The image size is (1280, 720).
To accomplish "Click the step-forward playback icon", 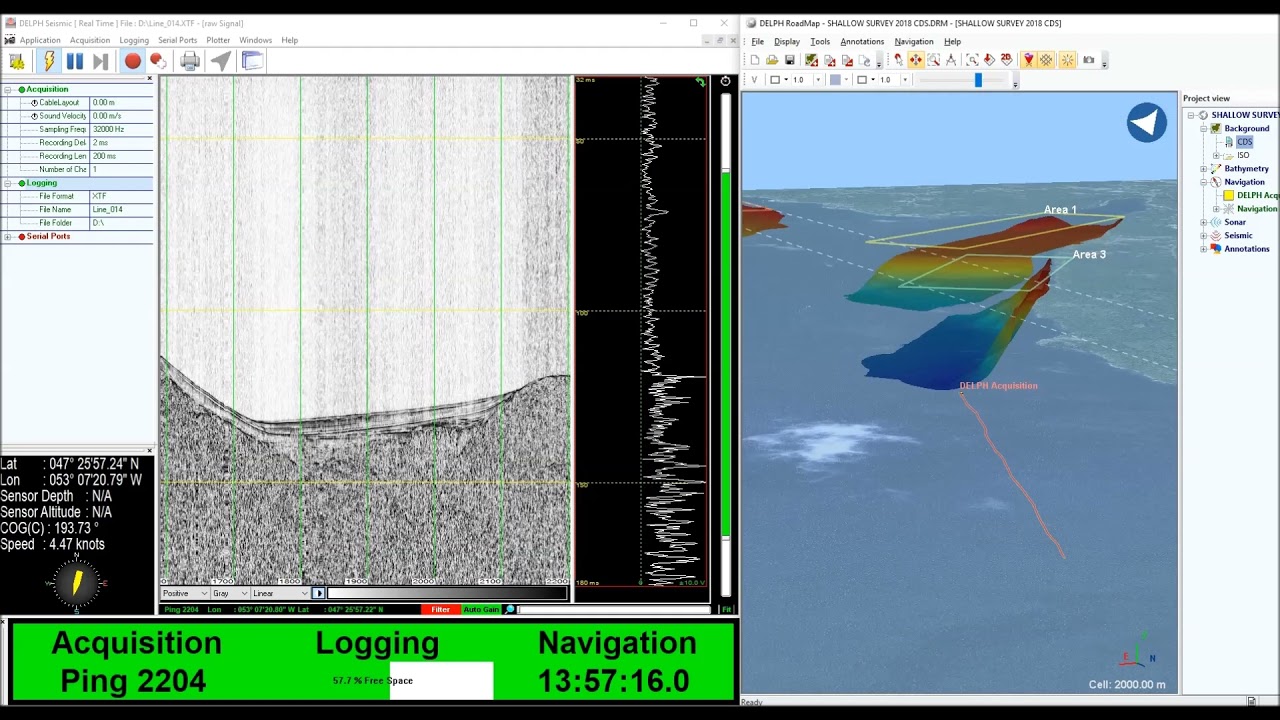I will pos(100,61).
